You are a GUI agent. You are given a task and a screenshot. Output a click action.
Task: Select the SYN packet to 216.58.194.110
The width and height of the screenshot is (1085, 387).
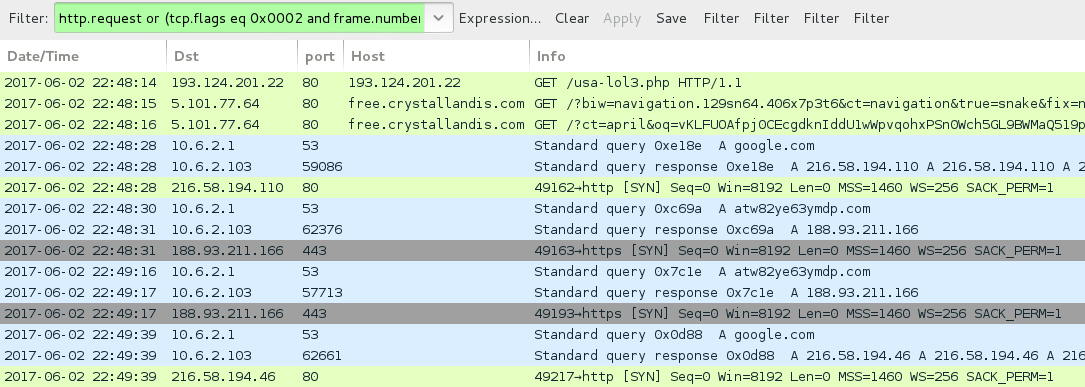point(542,188)
